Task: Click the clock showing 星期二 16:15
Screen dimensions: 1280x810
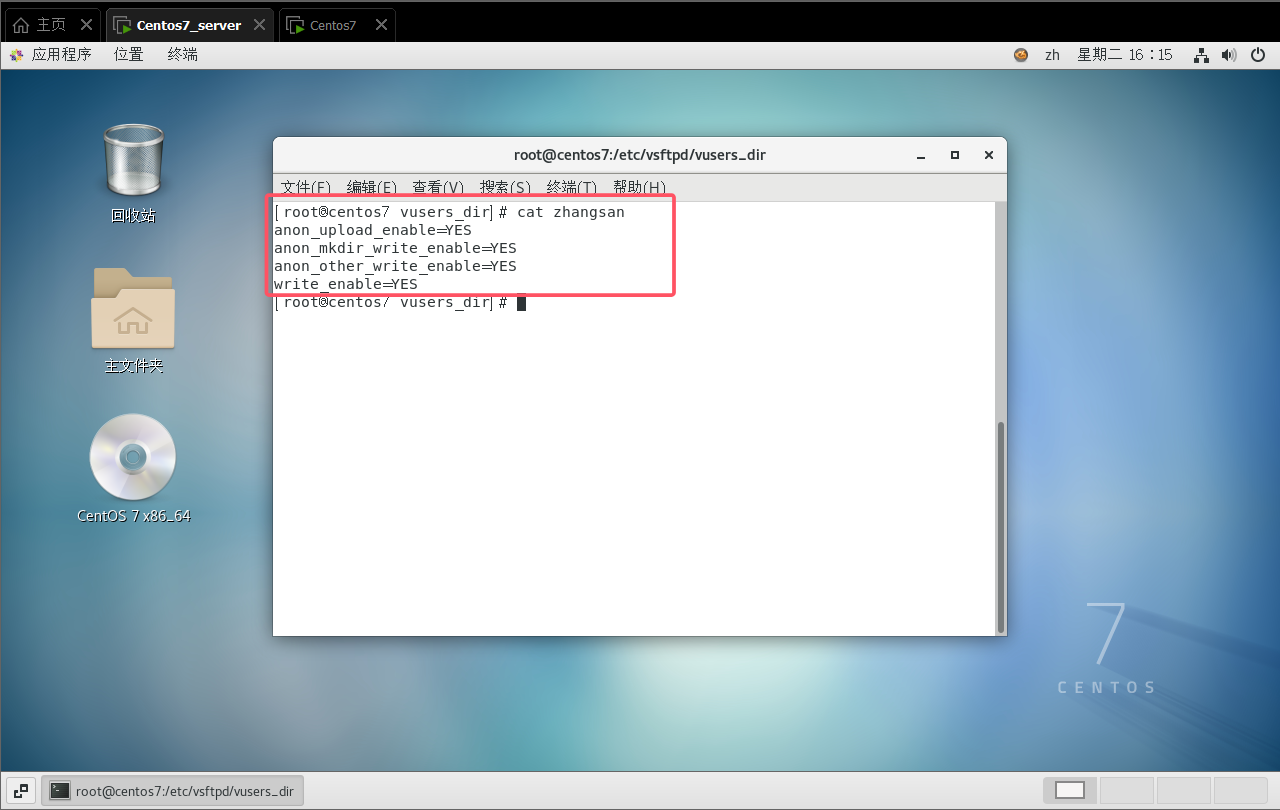Action: [x=1124, y=55]
